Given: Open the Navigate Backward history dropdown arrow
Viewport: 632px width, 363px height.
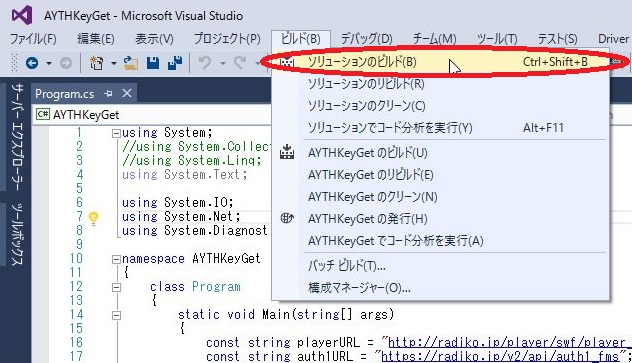Looking at the screenshot, I should click(49, 63).
